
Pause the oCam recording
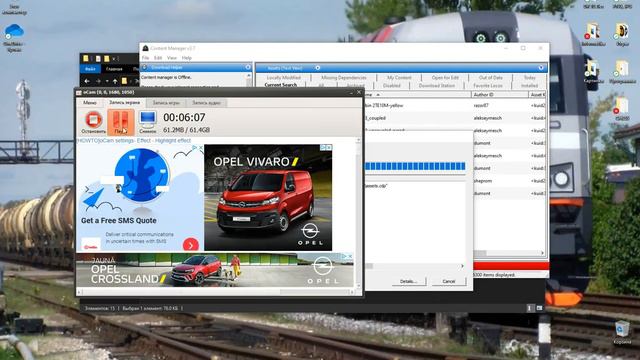point(120,122)
